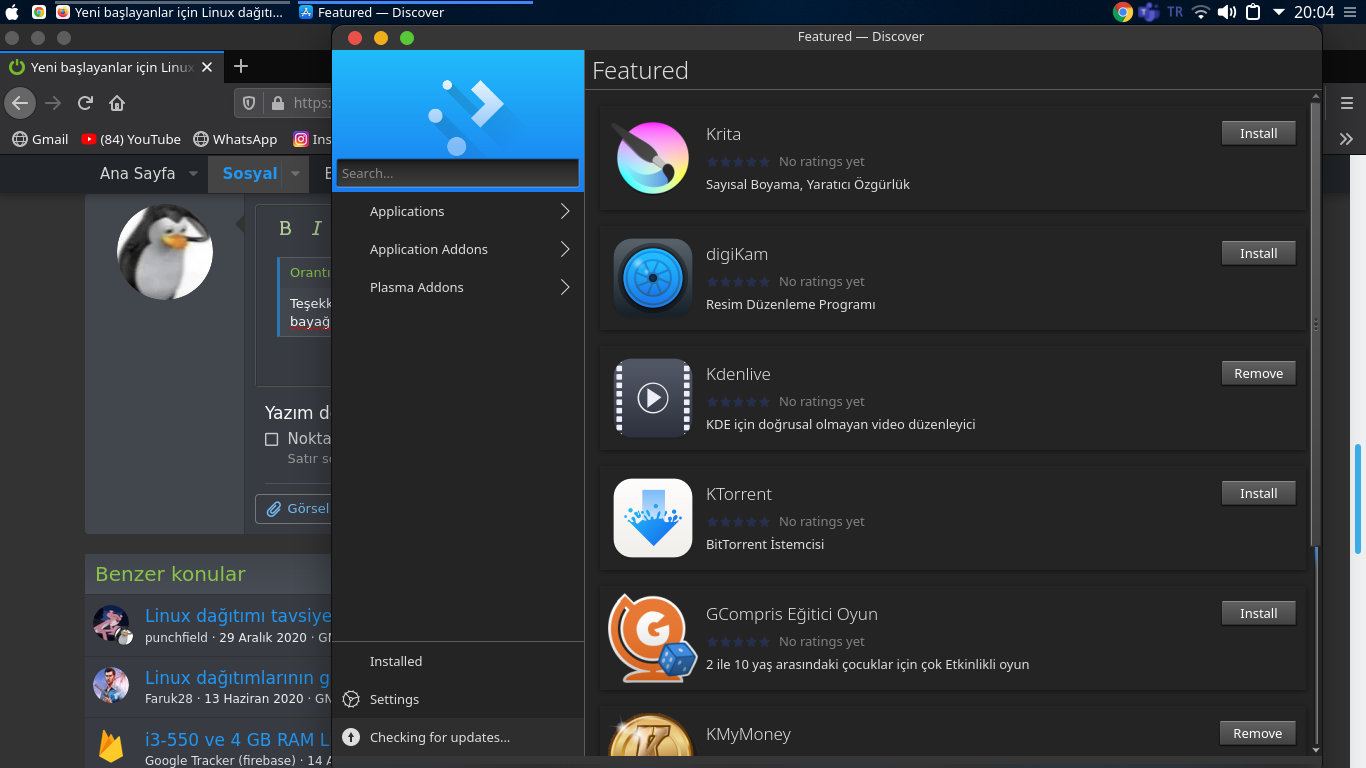This screenshot has width=1366, height=768.
Task: Click the penguin avatar on forum page
Action: pyautogui.click(x=165, y=252)
